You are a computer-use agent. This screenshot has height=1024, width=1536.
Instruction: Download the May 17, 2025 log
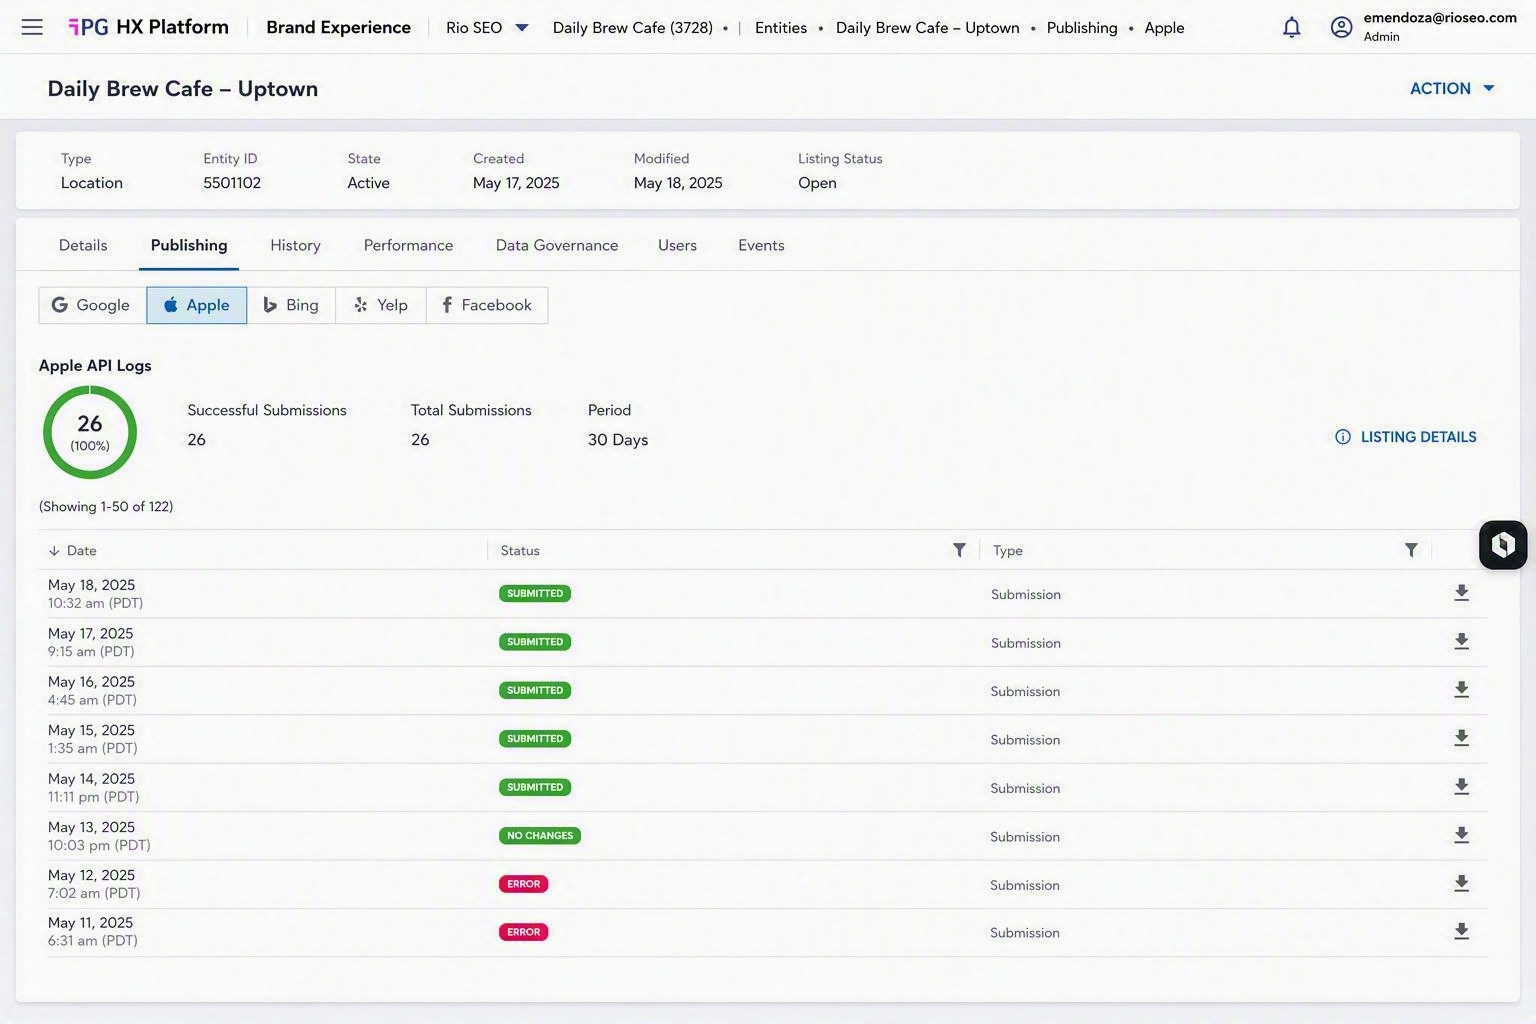1461,642
